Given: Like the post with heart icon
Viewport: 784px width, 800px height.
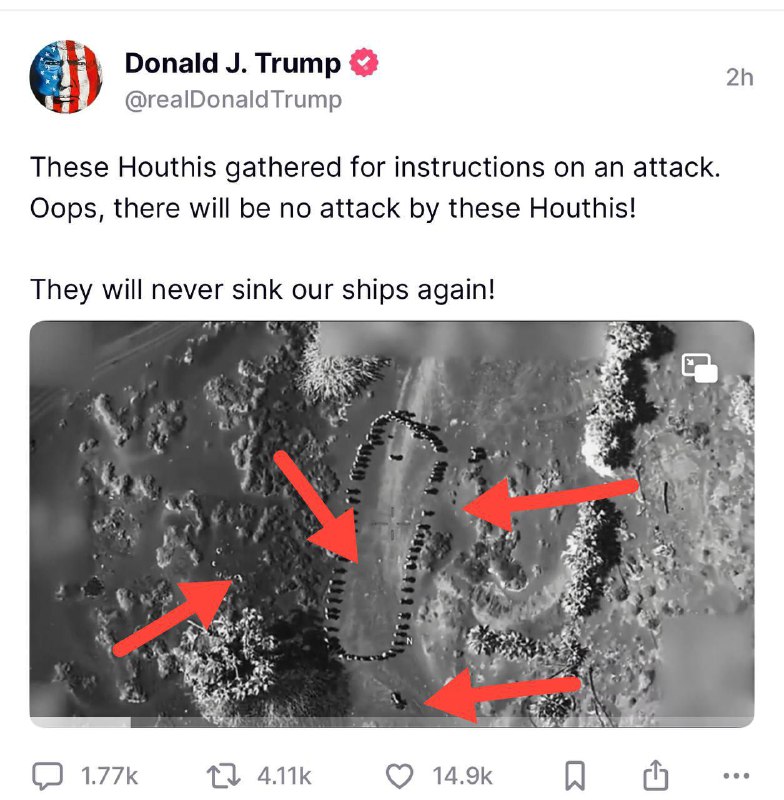Looking at the screenshot, I should (x=399, y=777).
